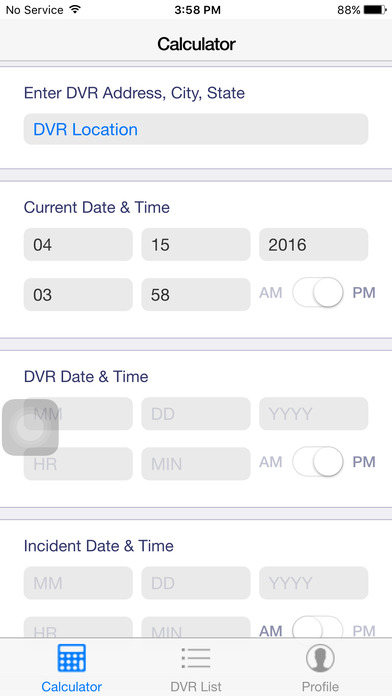The width and height of the screenshot is (392, 696).
Task: Toggle Current Date & Time AM/PM switch
Action: 317,293
